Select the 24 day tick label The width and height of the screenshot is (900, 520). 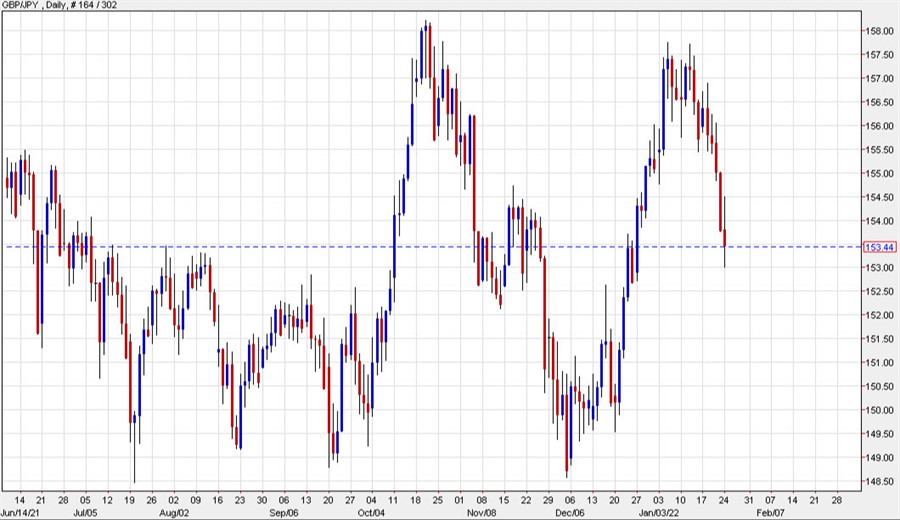coord(724,500)
